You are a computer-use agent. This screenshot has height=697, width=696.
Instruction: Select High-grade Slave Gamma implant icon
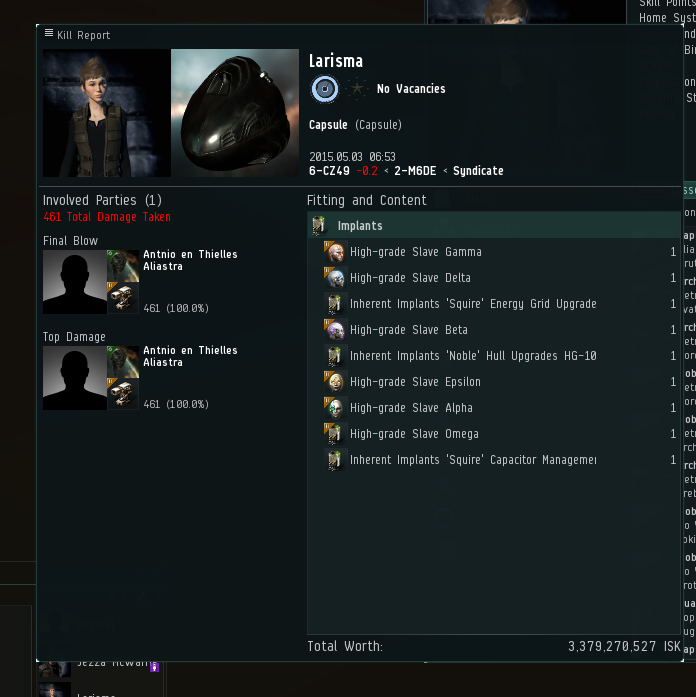335,252
